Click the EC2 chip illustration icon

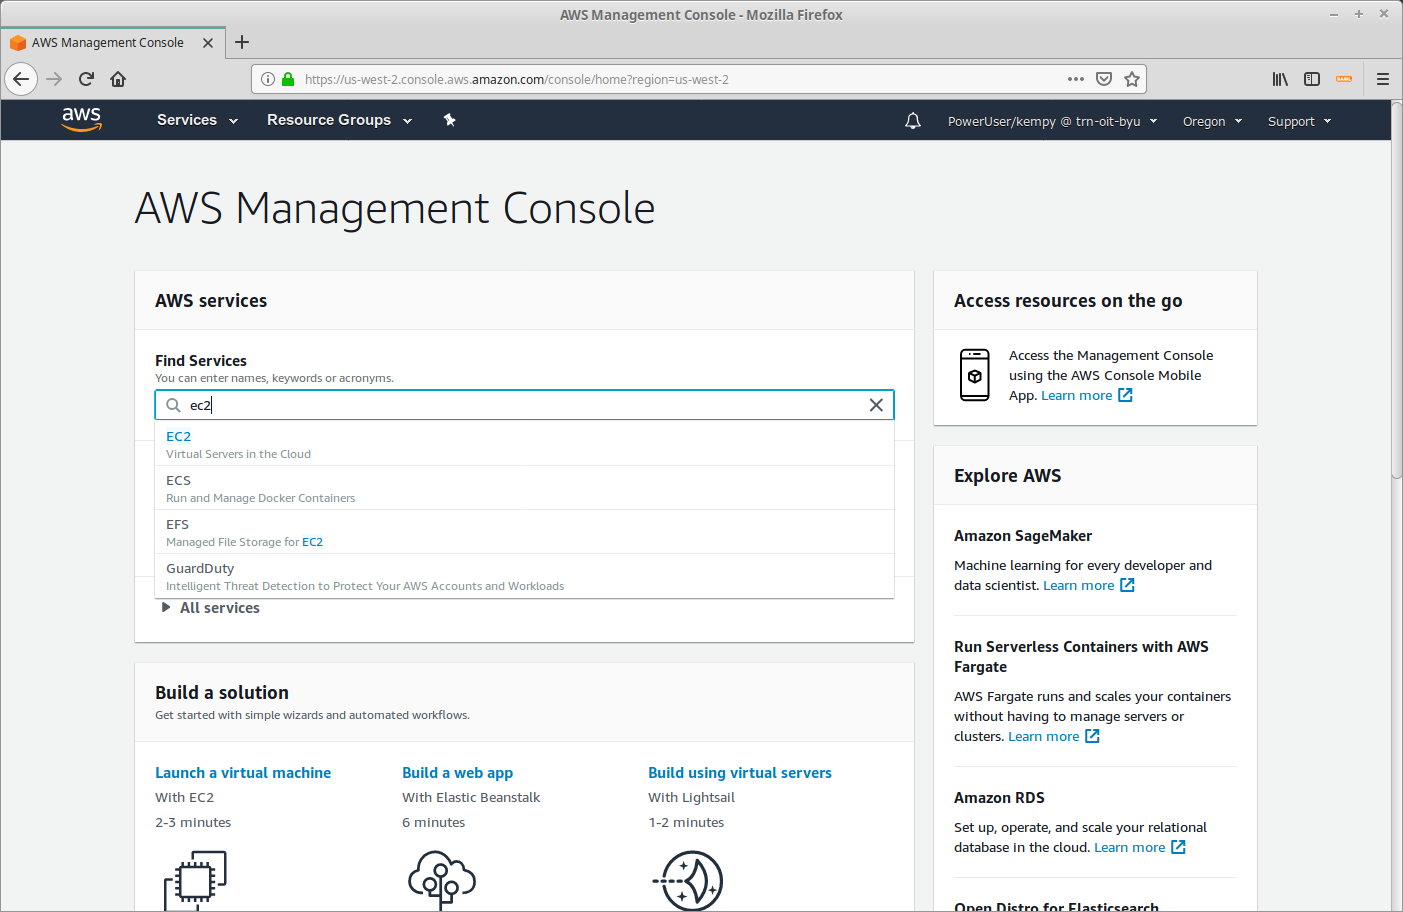195,880
